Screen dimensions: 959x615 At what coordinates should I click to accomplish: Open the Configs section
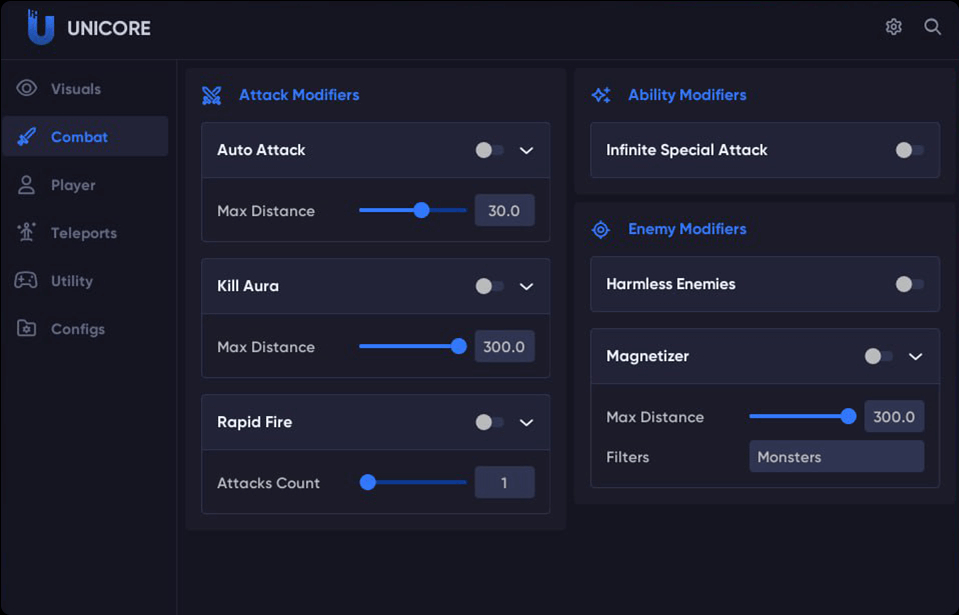pos(78,328)
